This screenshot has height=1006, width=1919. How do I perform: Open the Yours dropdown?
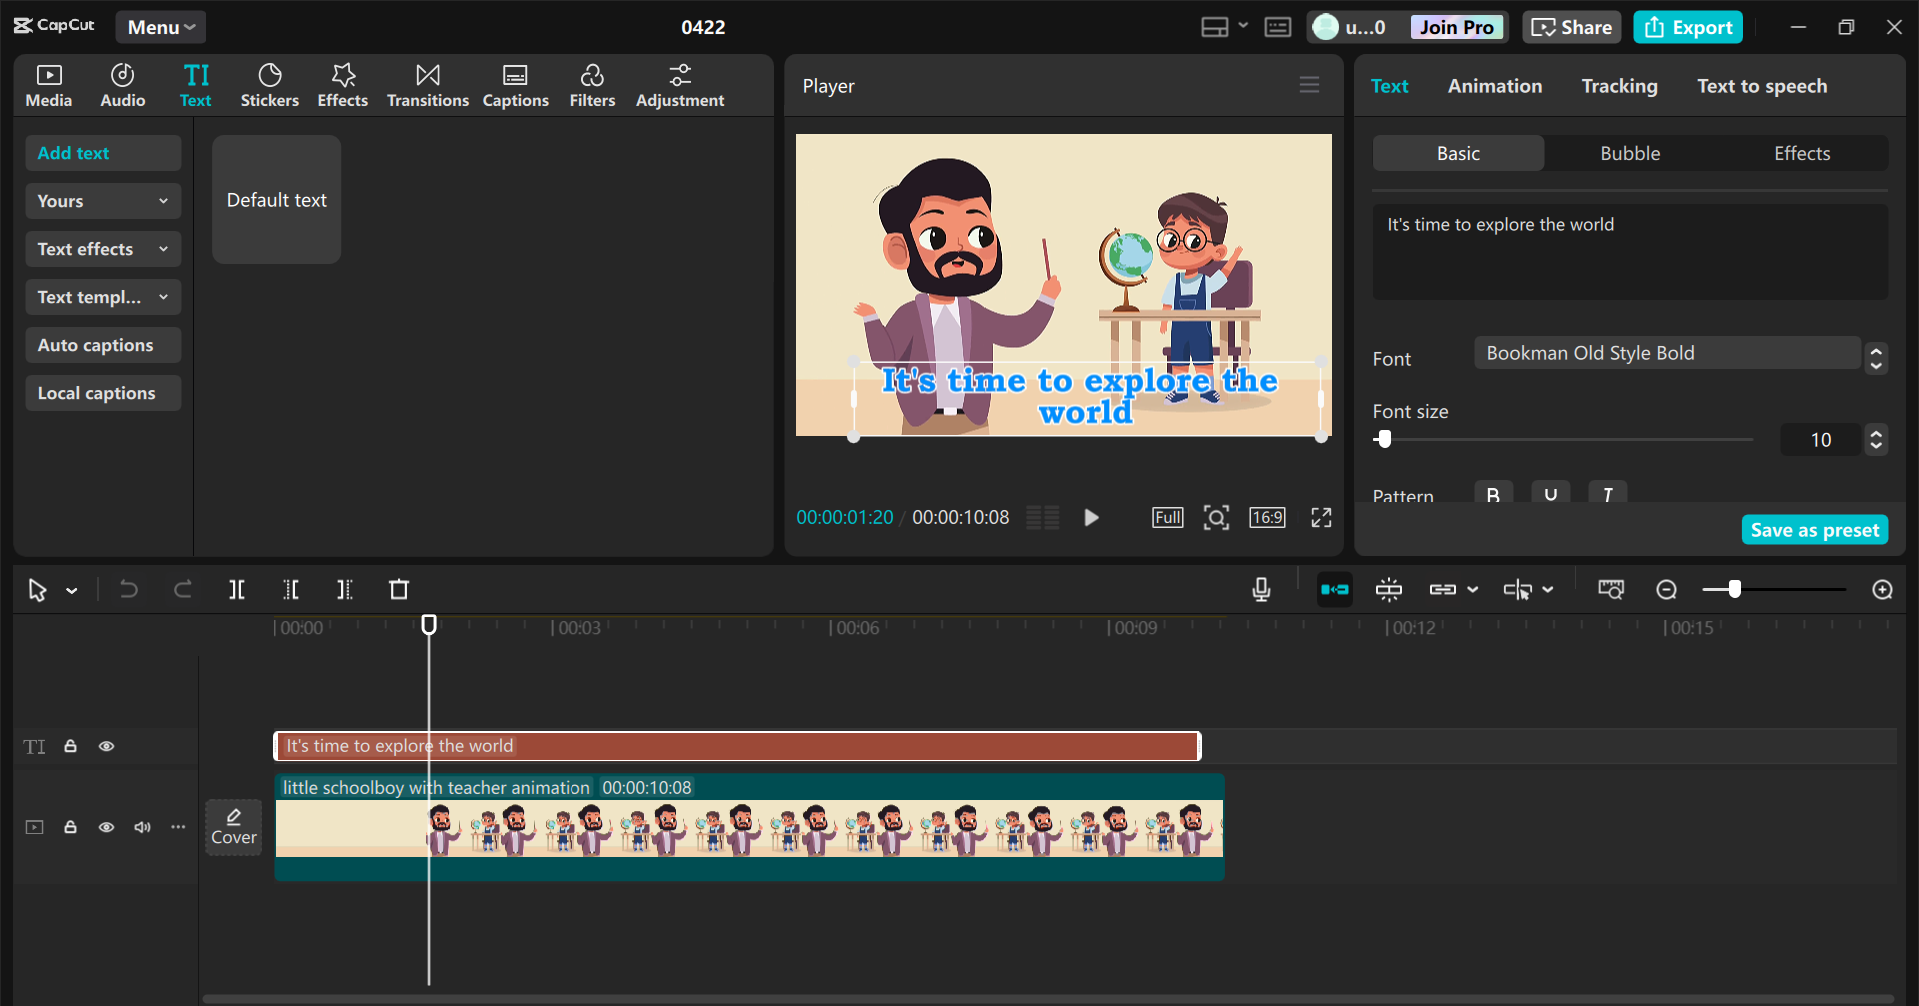pos(102,200)
